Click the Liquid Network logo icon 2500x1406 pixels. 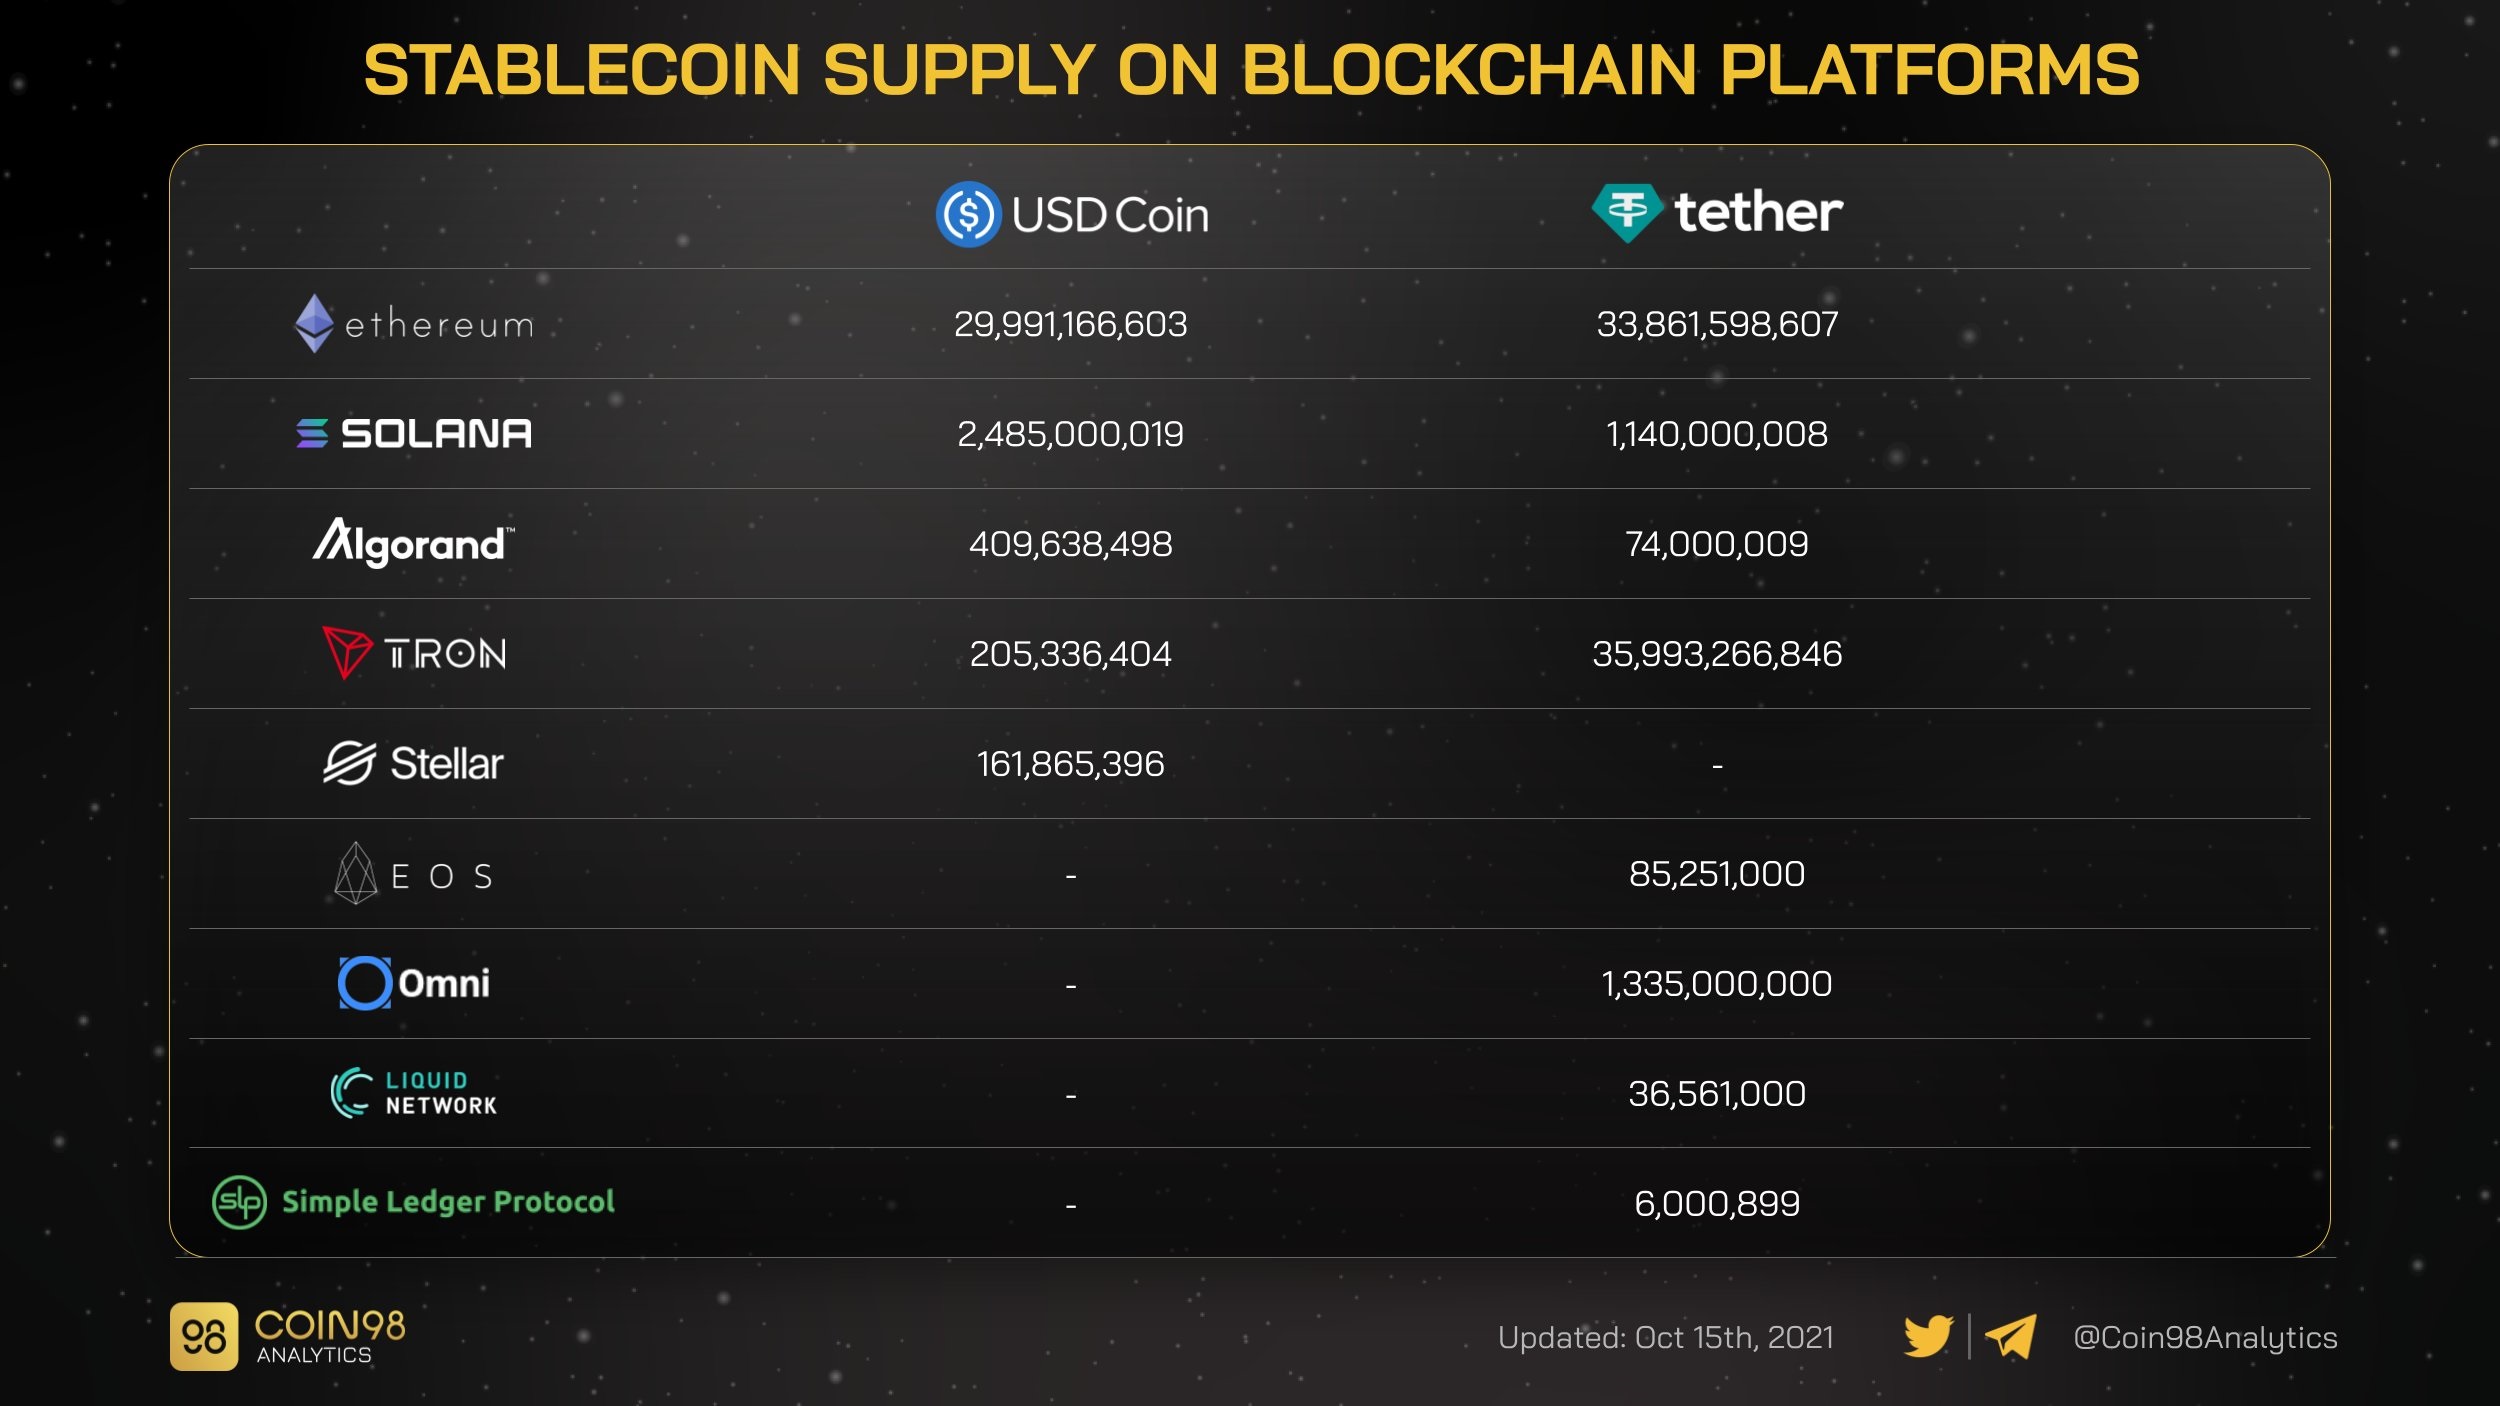coord(351,1093)
